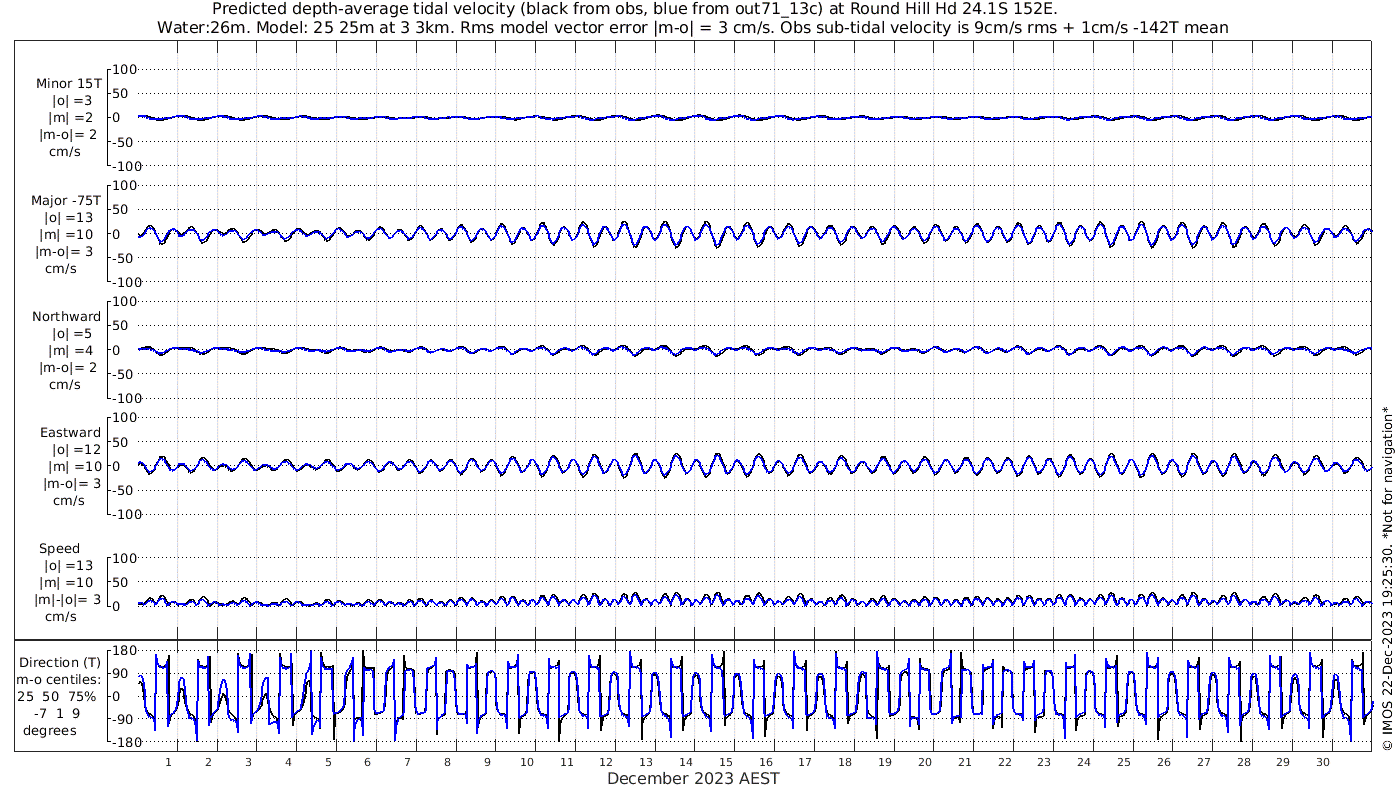Click '|o| =13' under Major -75T
This screenshot has height=800, width=1400.
(x=68, y=218)
